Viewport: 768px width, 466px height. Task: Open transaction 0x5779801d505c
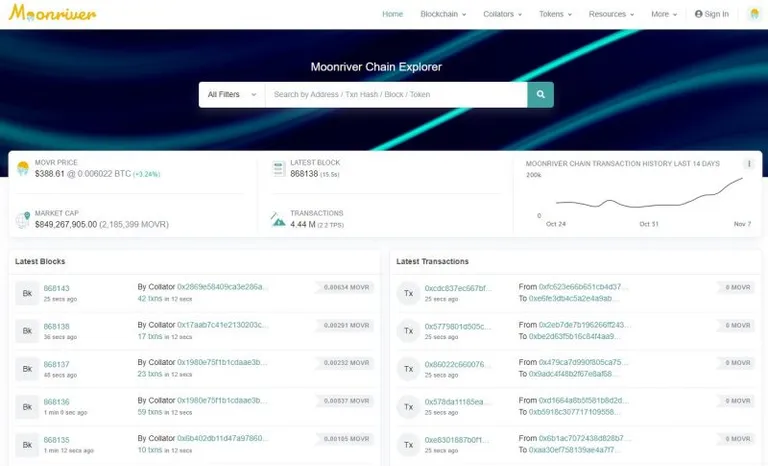click(457, 326)
